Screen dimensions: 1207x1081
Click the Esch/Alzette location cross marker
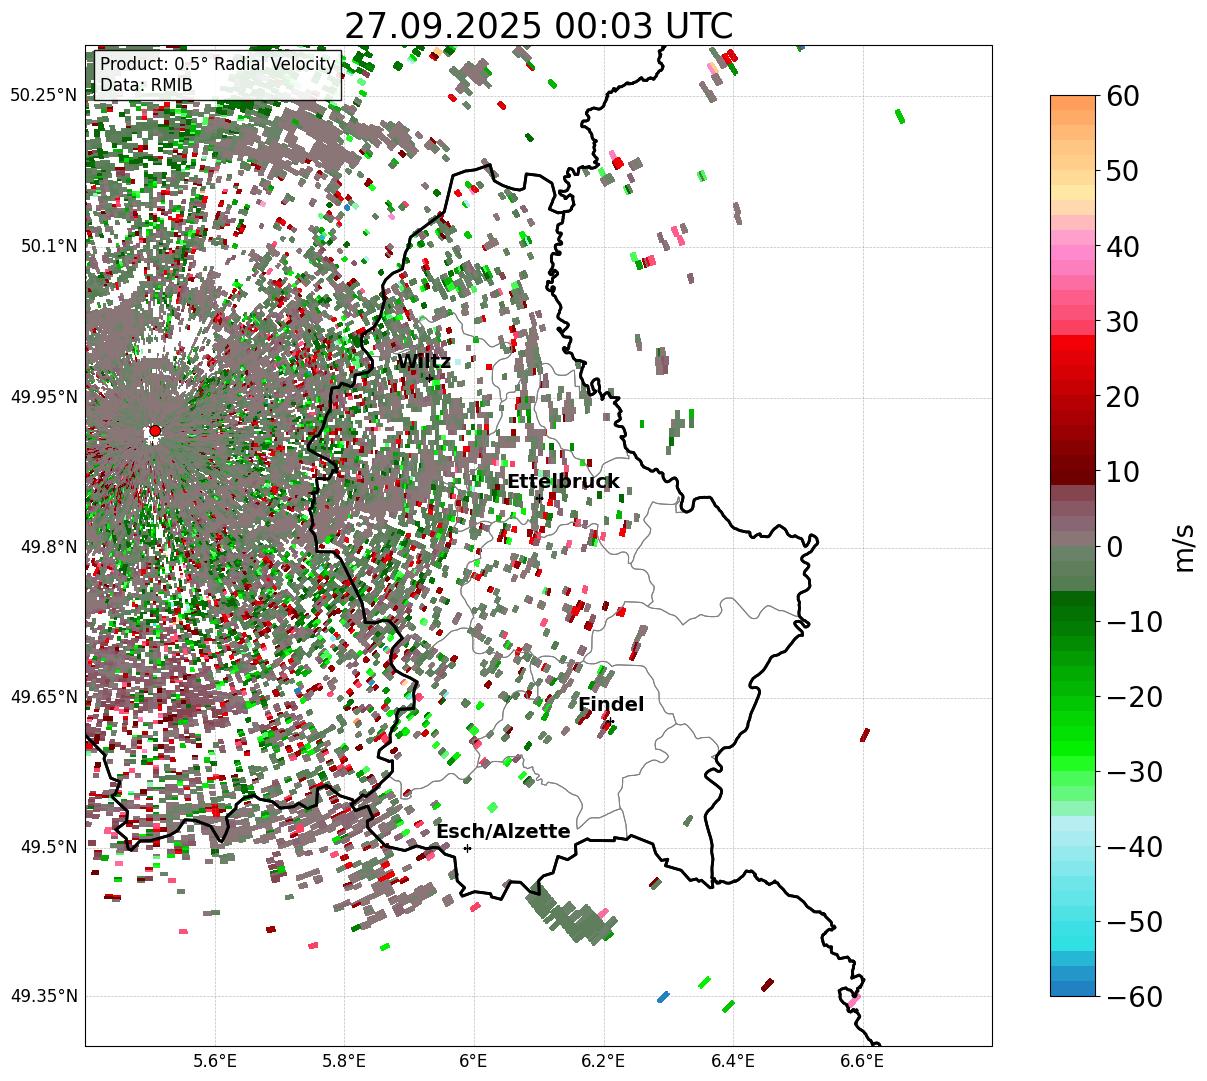[467, 848]
